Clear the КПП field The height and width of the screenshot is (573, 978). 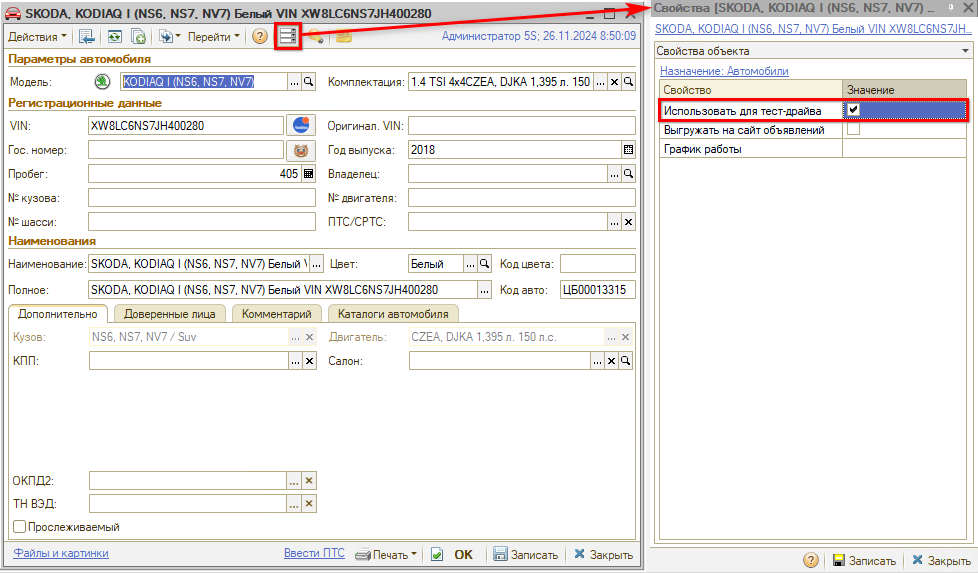309,361
